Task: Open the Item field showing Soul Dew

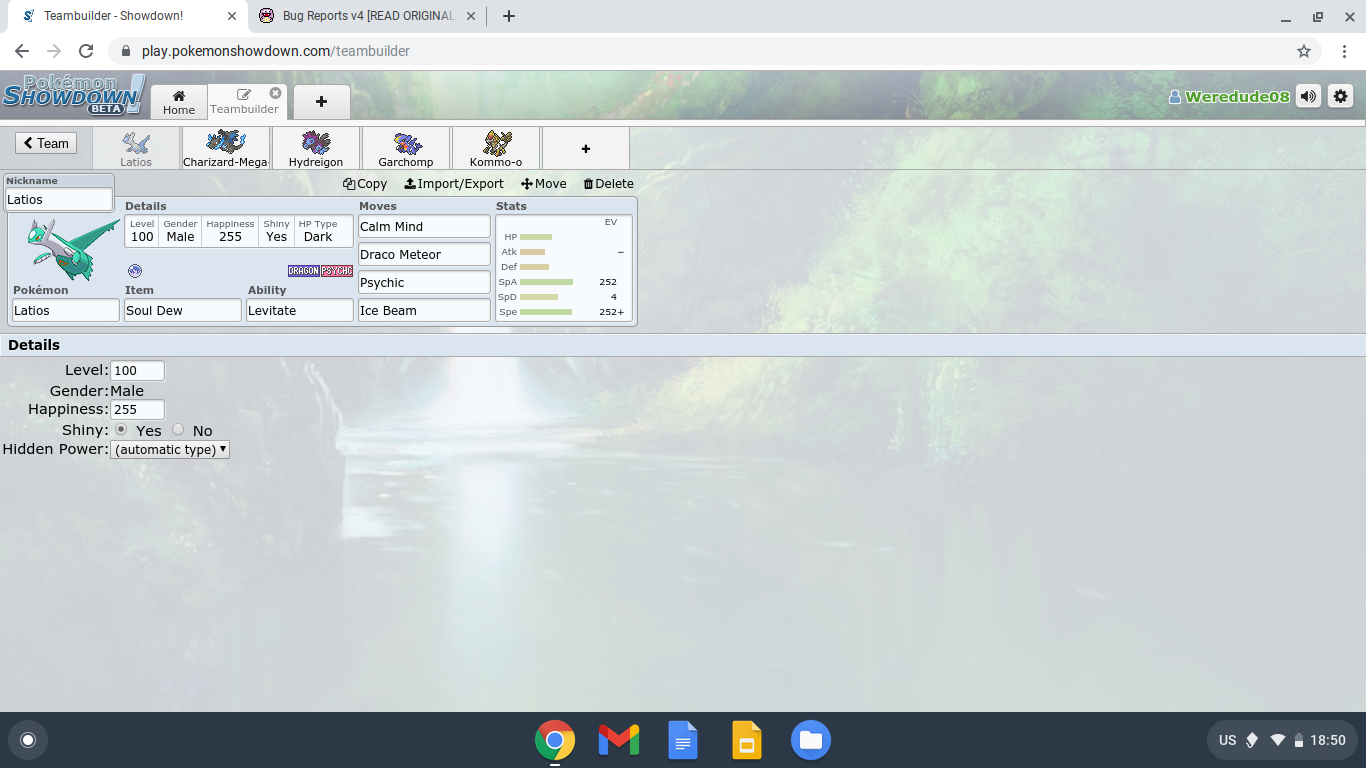Action: (182, 311)
